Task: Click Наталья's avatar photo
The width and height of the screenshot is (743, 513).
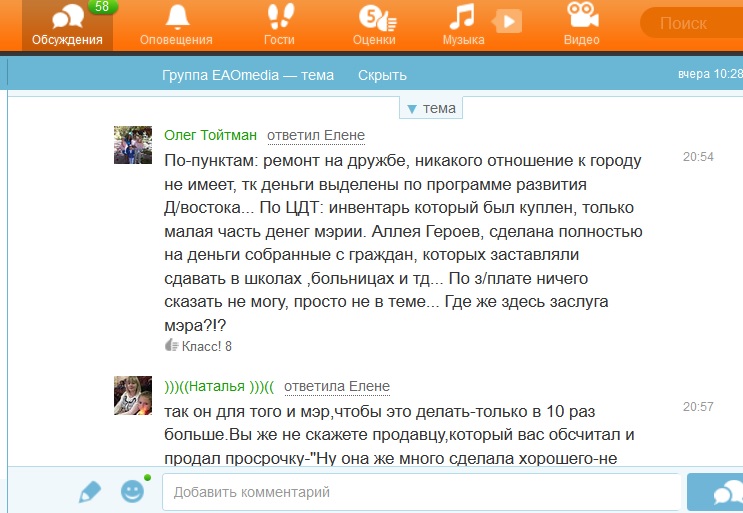Action: coord(133,396)
